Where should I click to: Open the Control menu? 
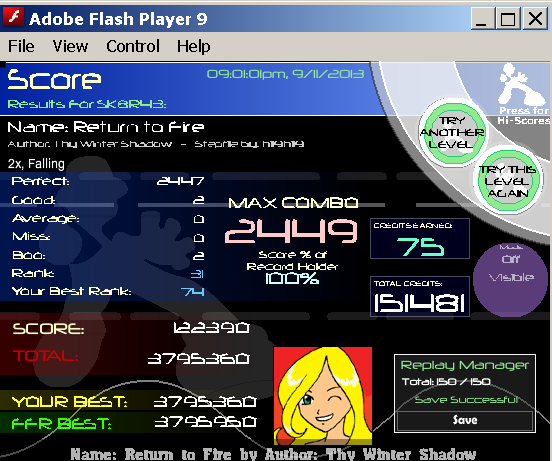(133, 46)
